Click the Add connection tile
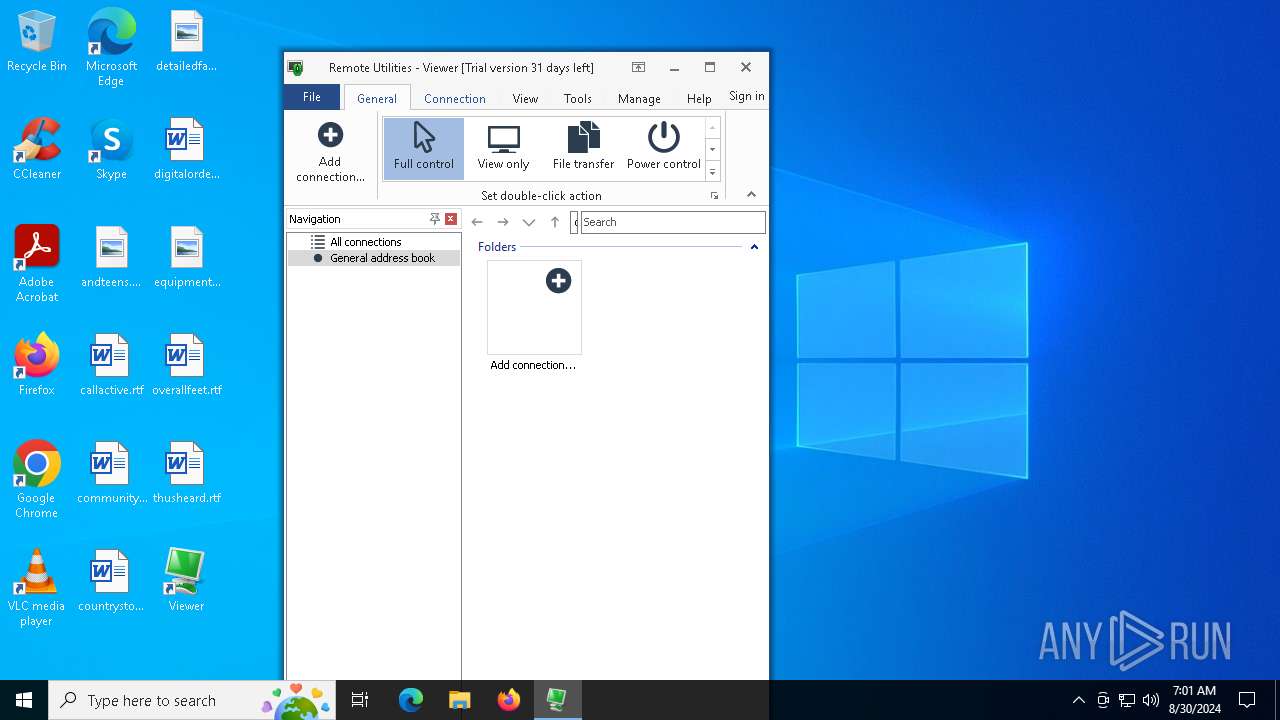 (x=534, y=316)
